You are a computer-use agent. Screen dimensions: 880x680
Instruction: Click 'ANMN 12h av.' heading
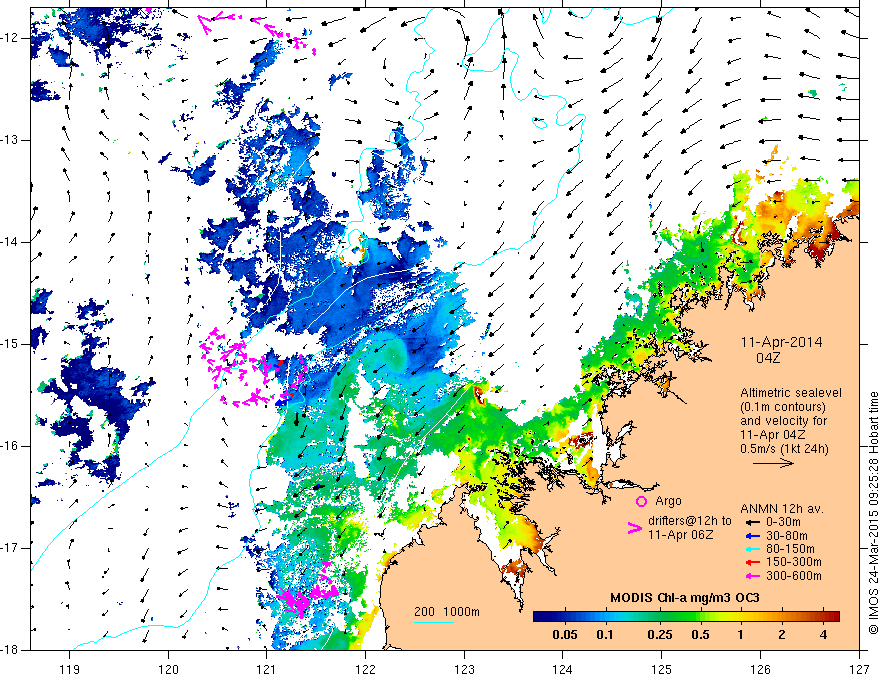coord(782,509)
